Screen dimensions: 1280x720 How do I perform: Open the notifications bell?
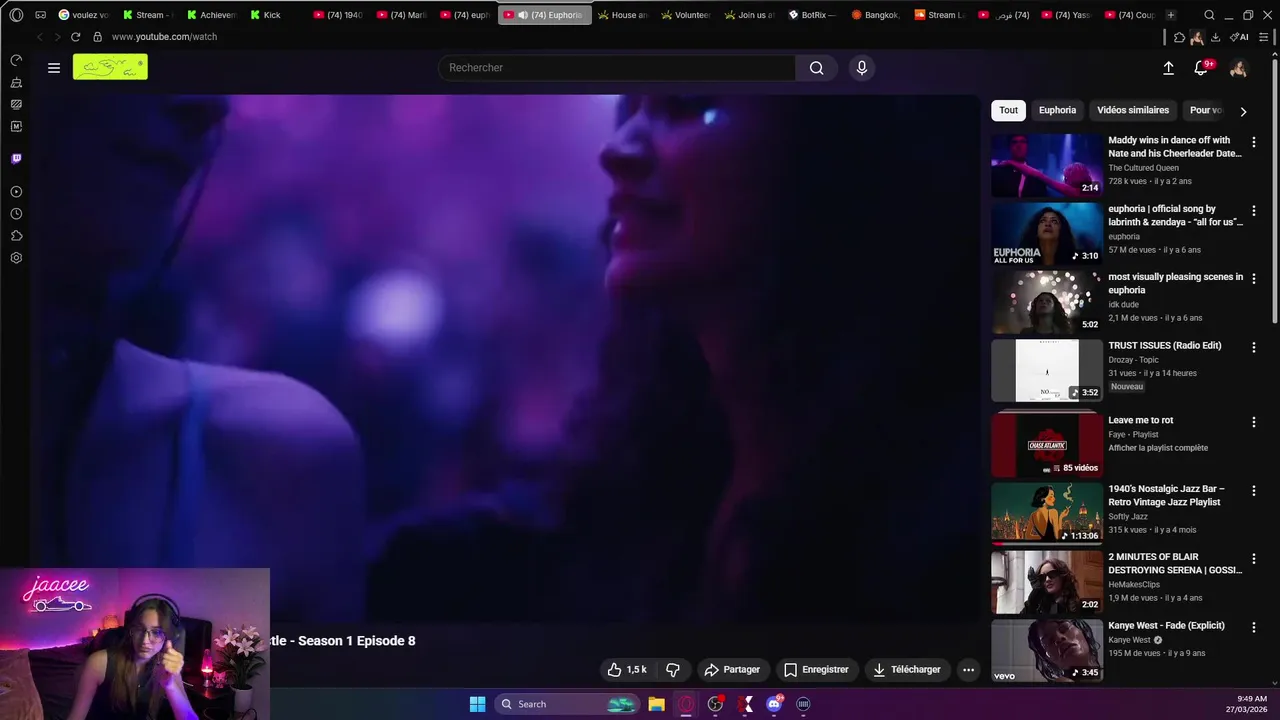[x=1201, y=68]
